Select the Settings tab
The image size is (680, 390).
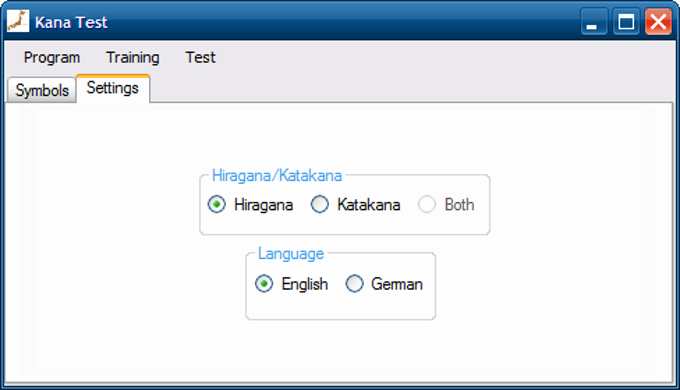[113, 88]
